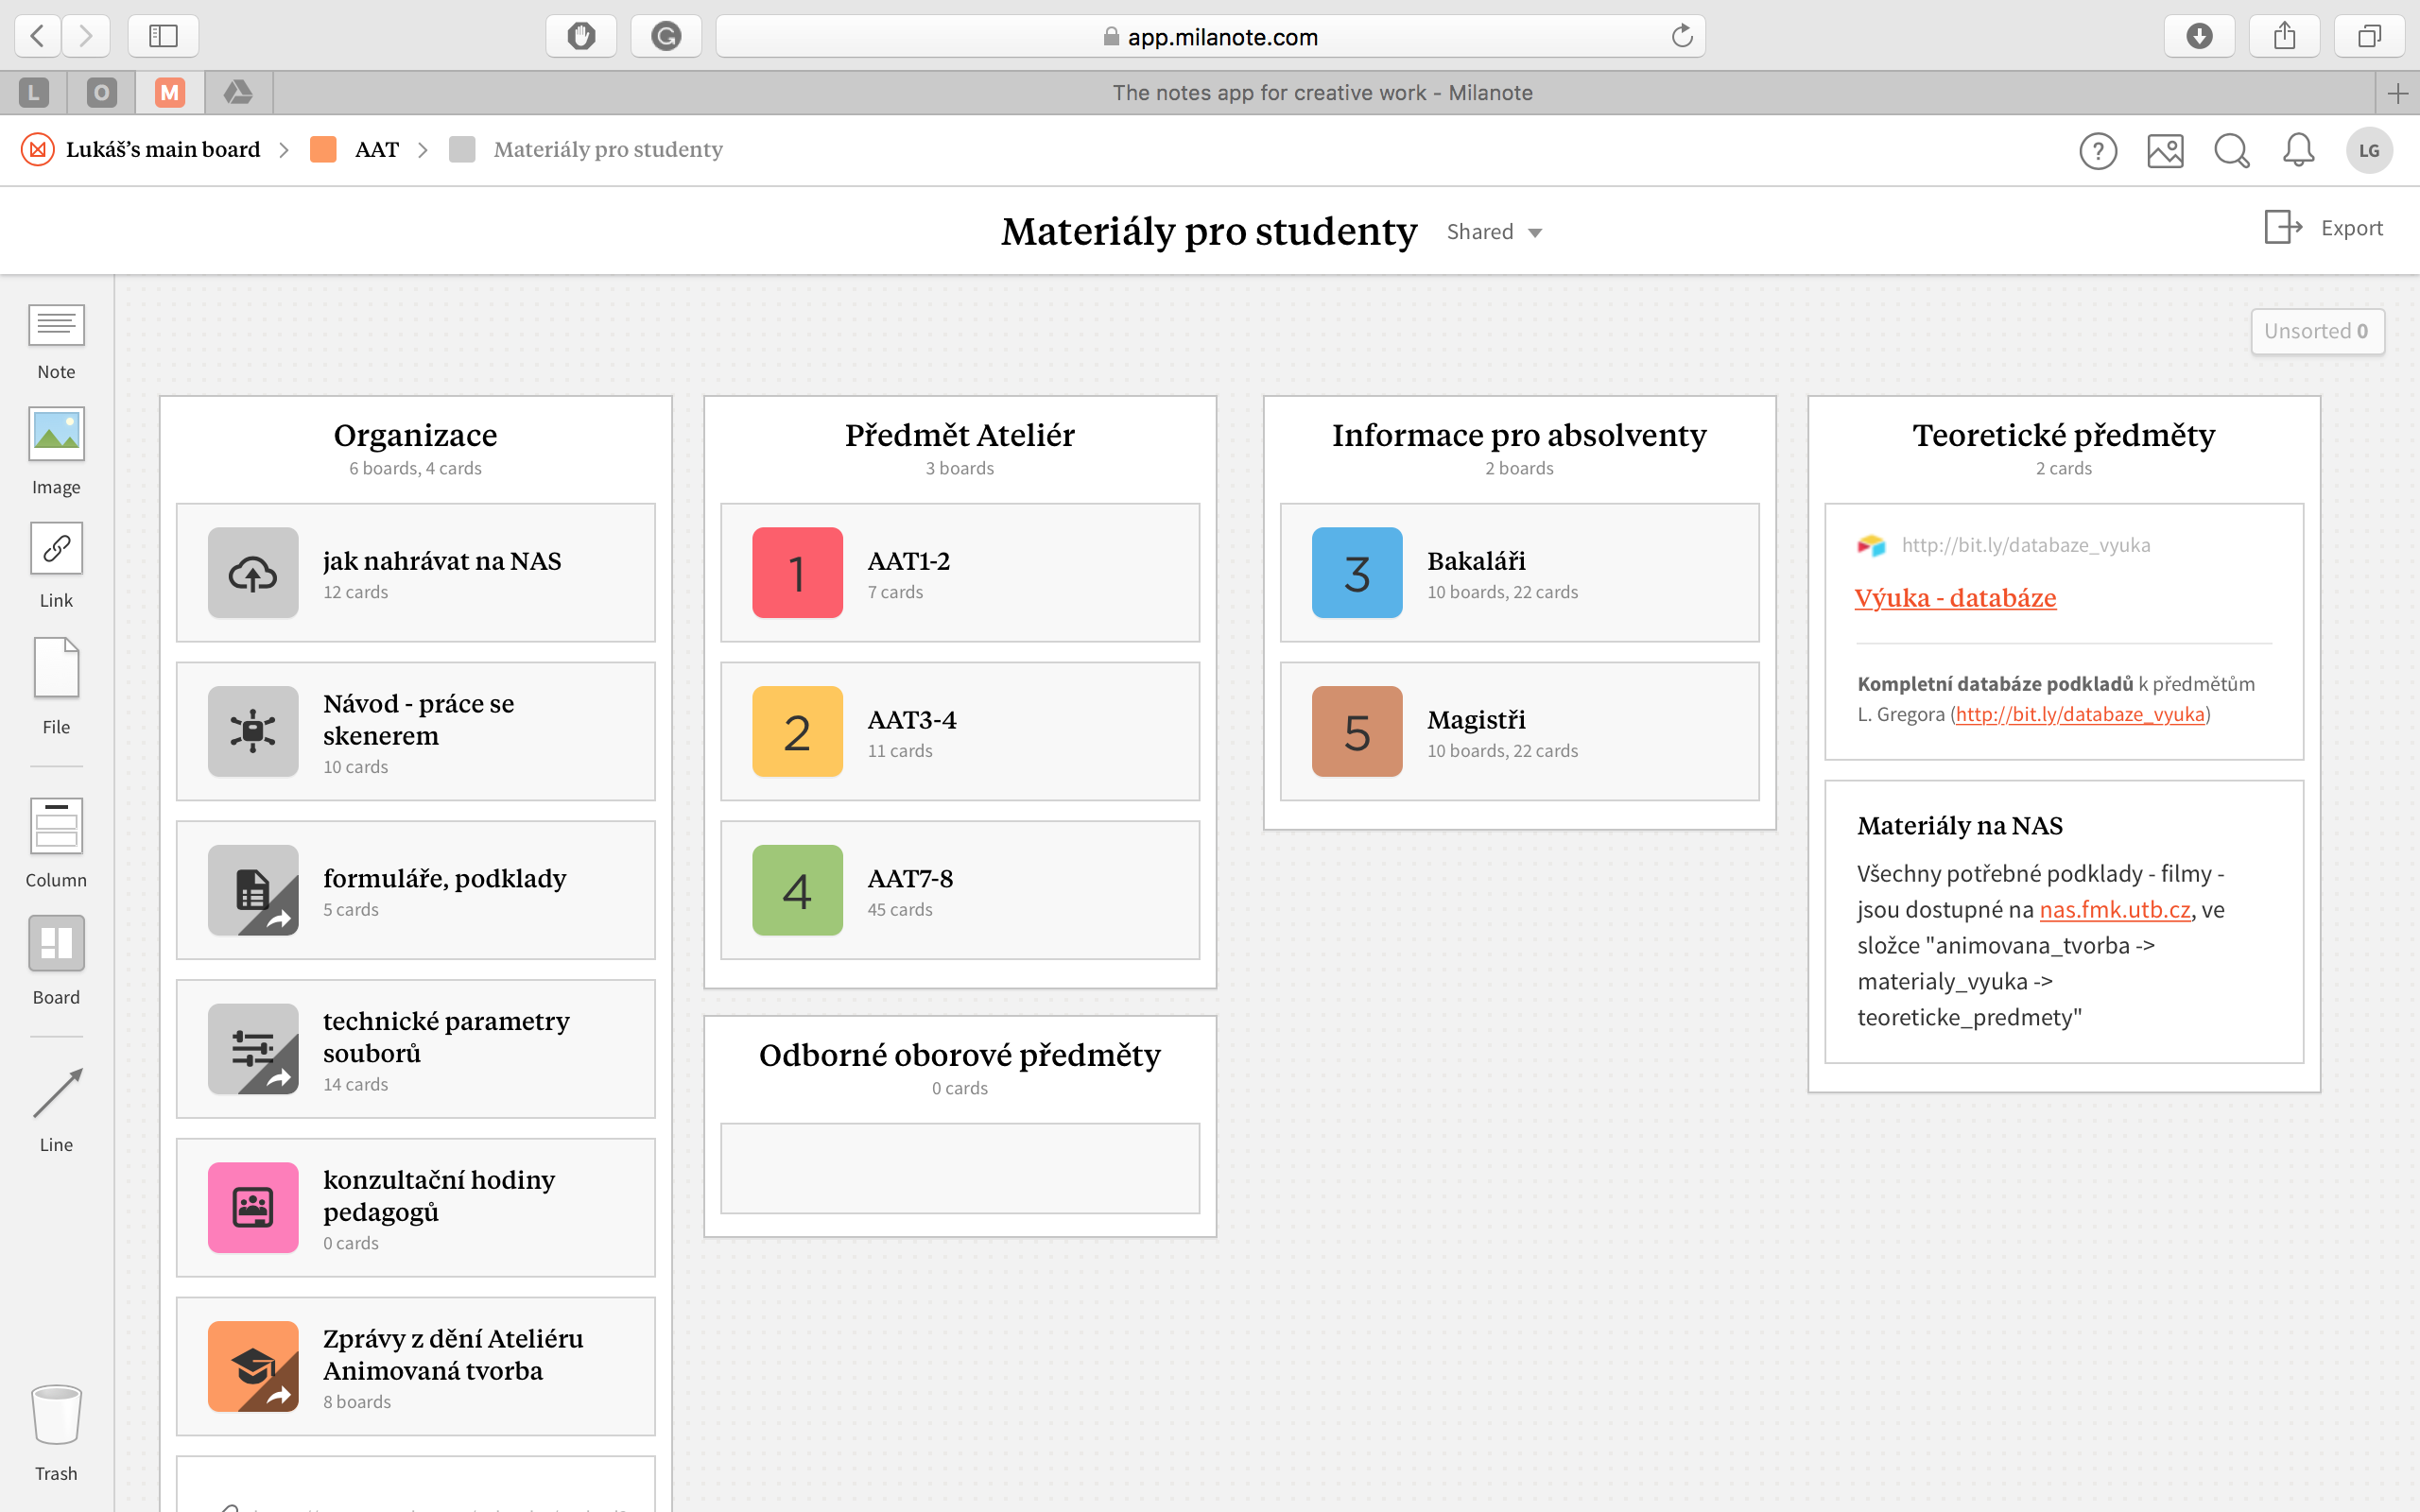Open the notifications bell
The image size is (2420, 1512).
(x=2298, y=151)
